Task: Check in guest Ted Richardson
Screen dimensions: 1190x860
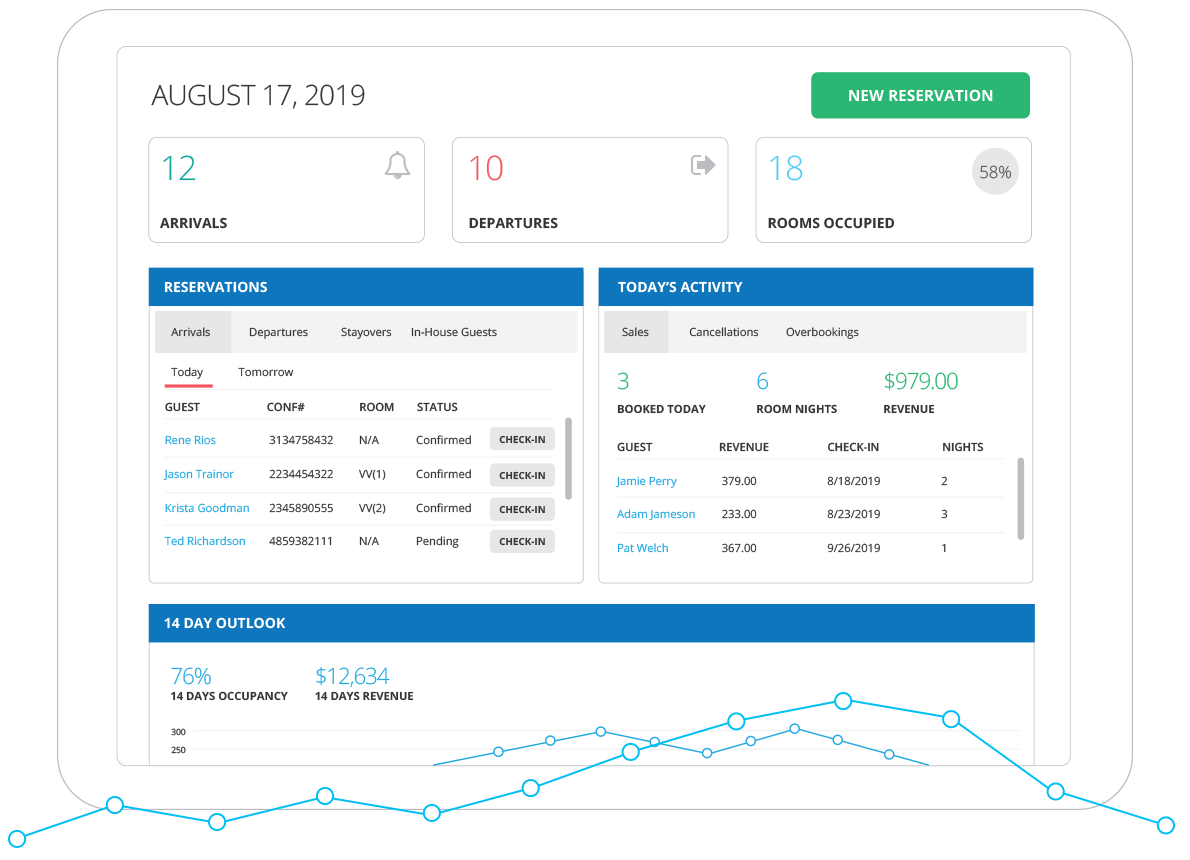Action: click(521, 541)
